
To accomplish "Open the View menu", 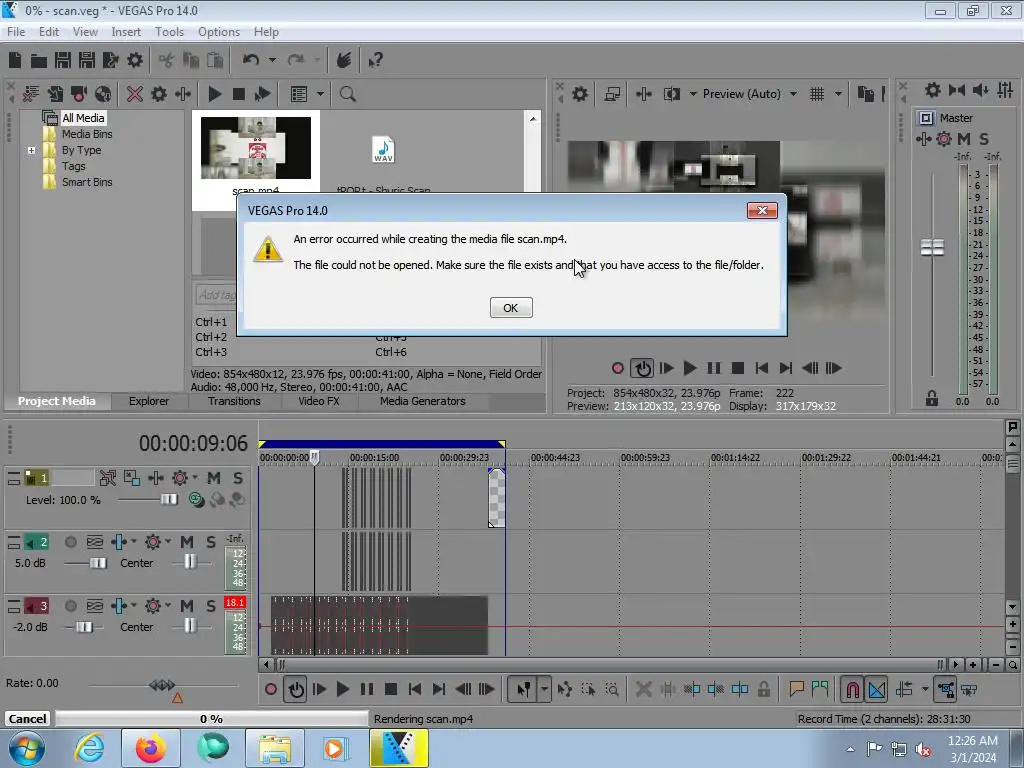I will pyautogui.click(x=85, y=31).
